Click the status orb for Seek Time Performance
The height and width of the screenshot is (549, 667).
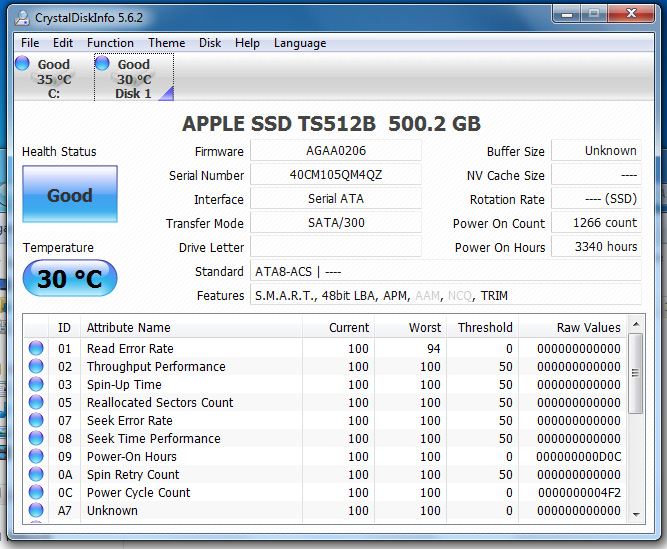36,438
